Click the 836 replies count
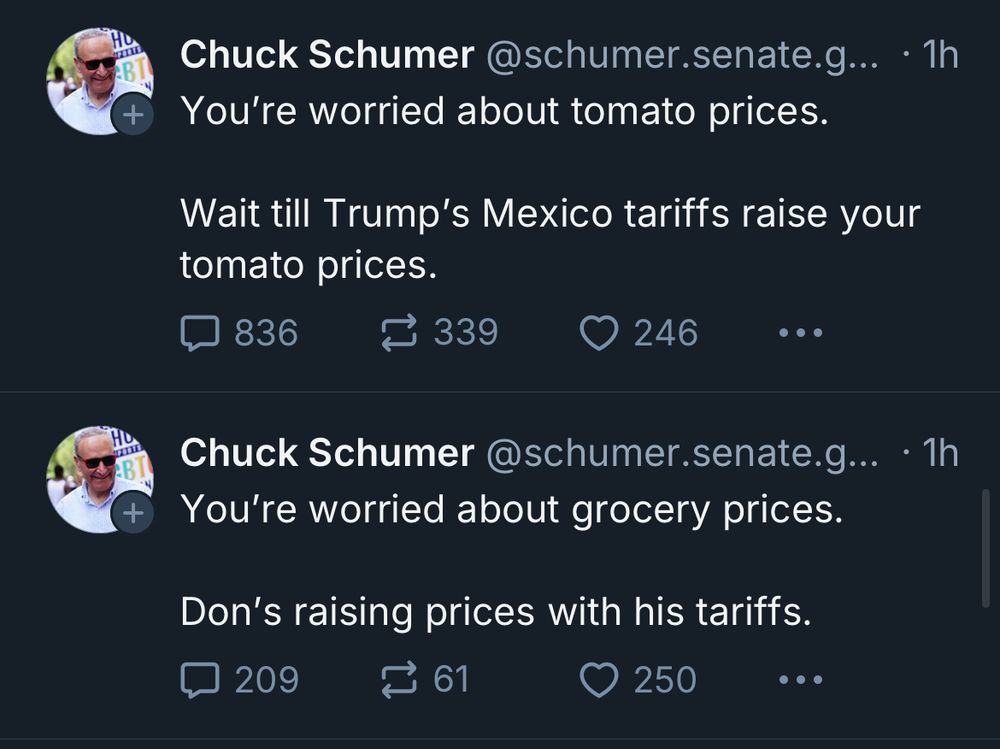The image size is (1000, 749). click(x=263, y=331)
